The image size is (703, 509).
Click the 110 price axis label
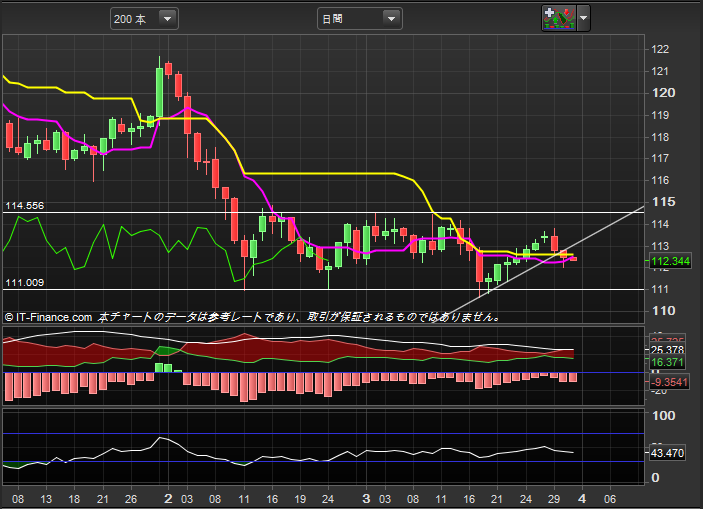click(664, 311)
